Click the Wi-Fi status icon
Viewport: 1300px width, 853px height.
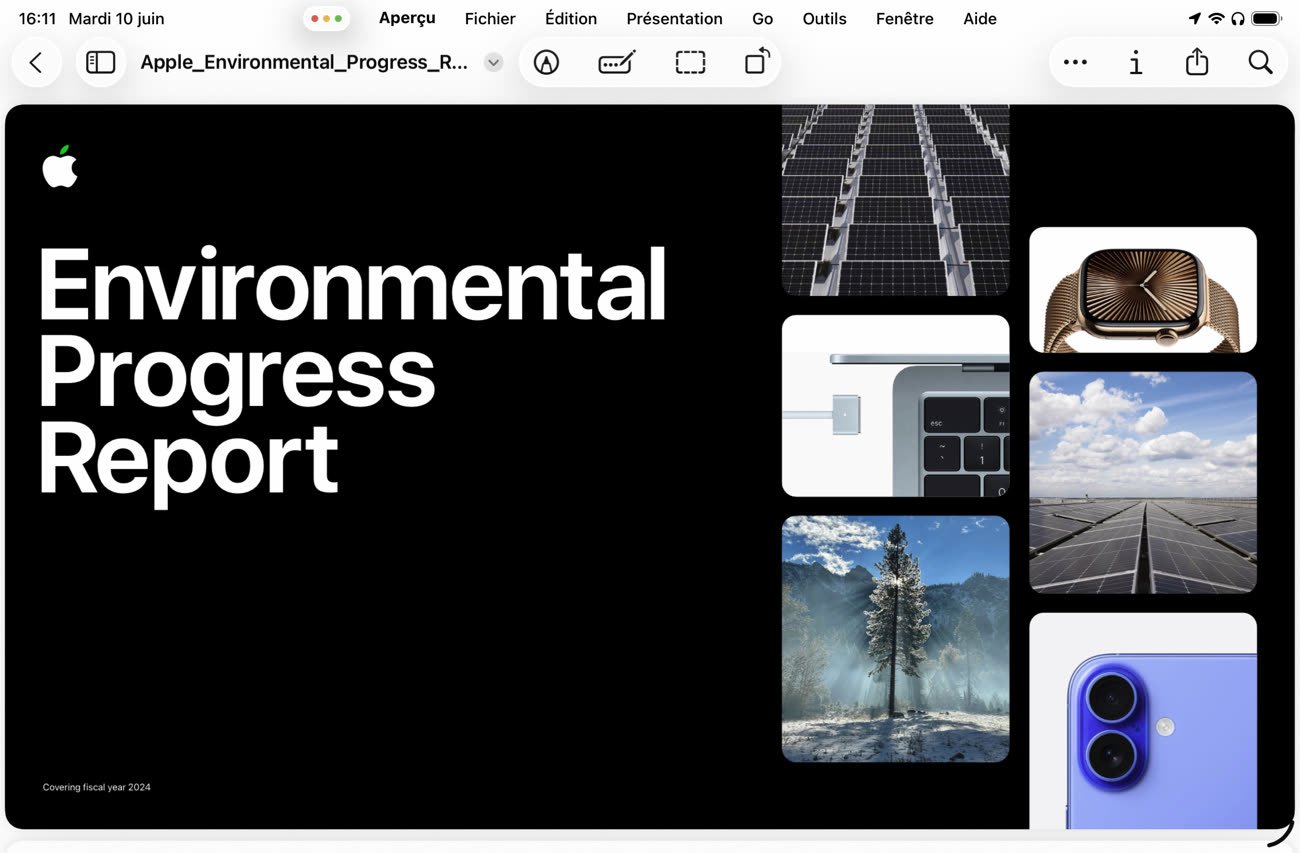(x=1216, y=19)
